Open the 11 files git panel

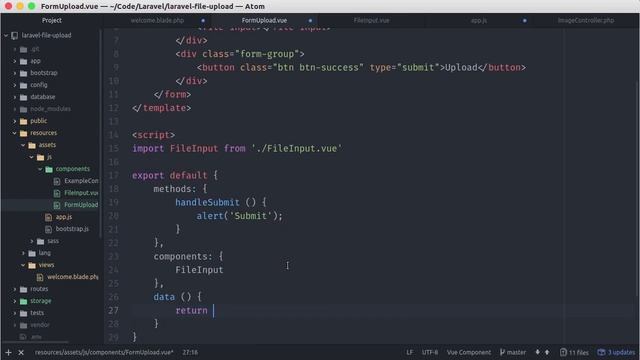tap(574, 352)
